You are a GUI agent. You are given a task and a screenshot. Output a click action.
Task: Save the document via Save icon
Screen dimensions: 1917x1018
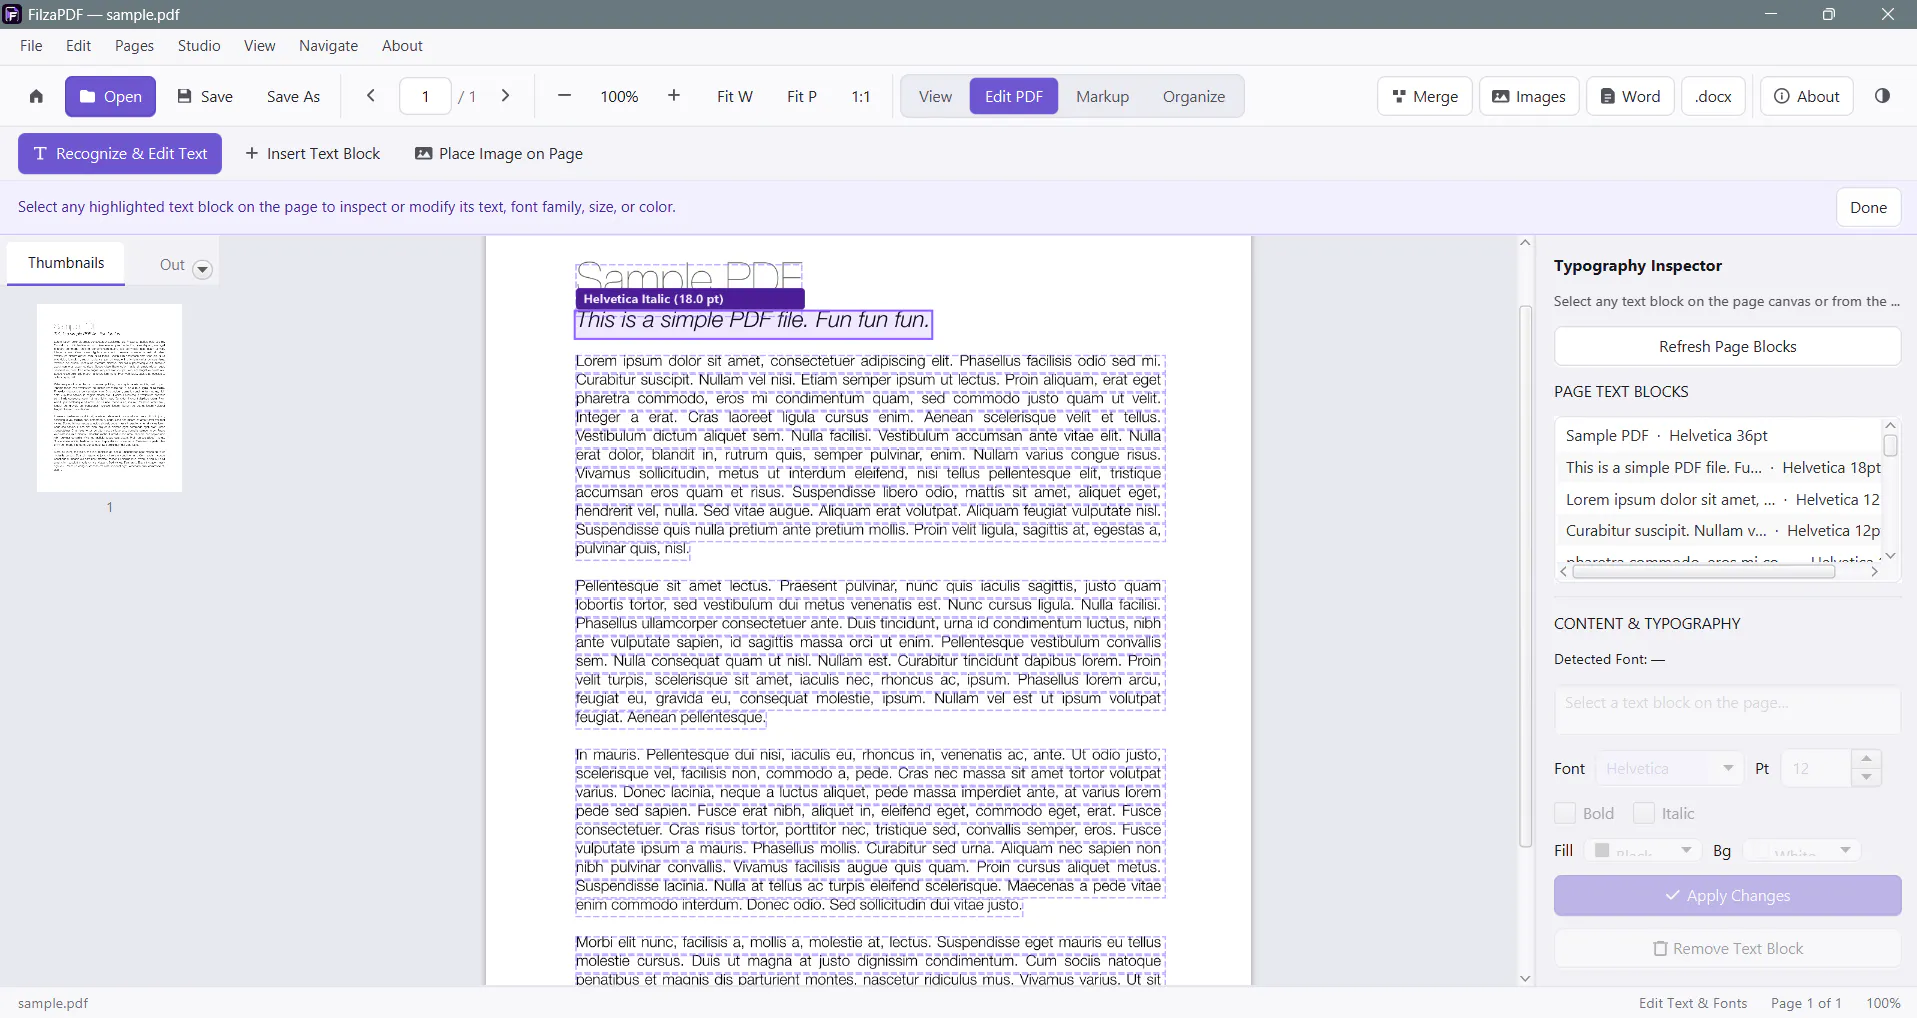(x=205, y=96)
